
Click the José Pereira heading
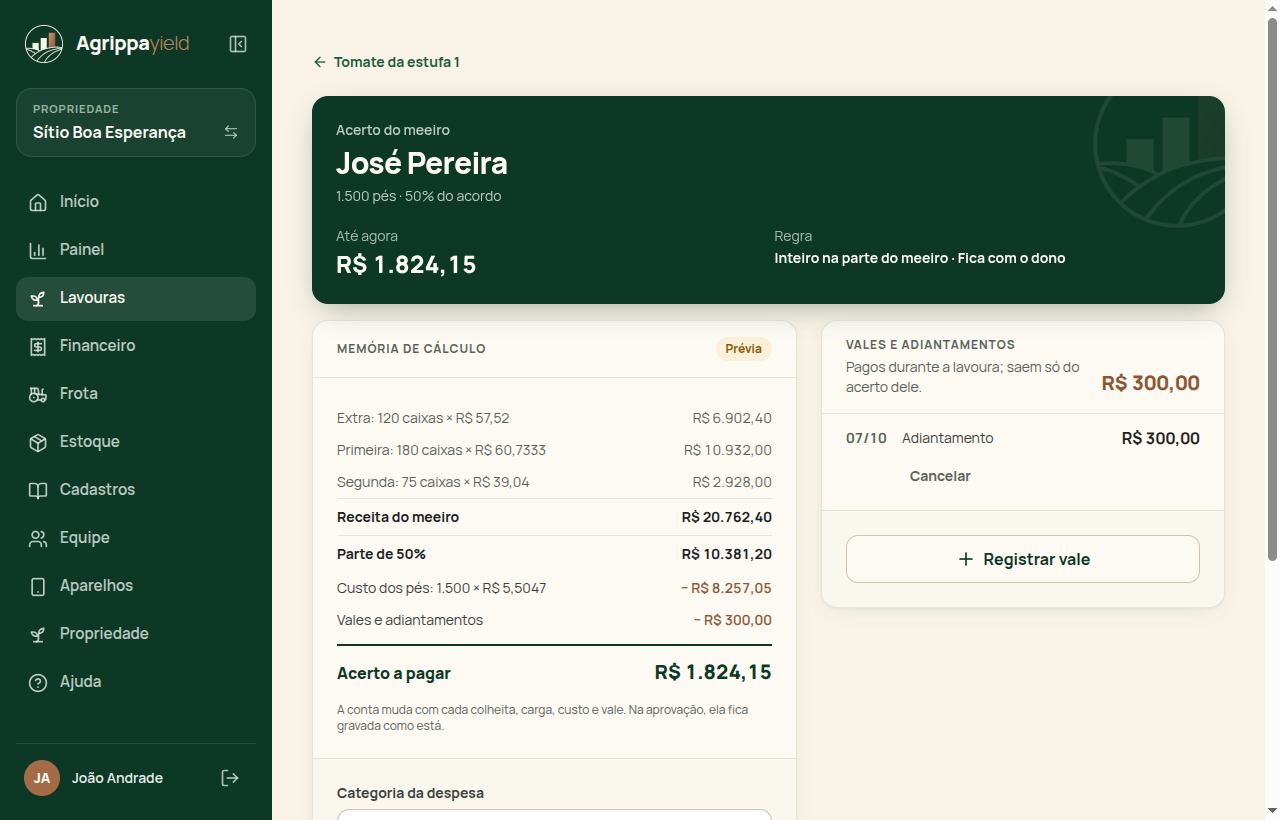click(422, 163)
